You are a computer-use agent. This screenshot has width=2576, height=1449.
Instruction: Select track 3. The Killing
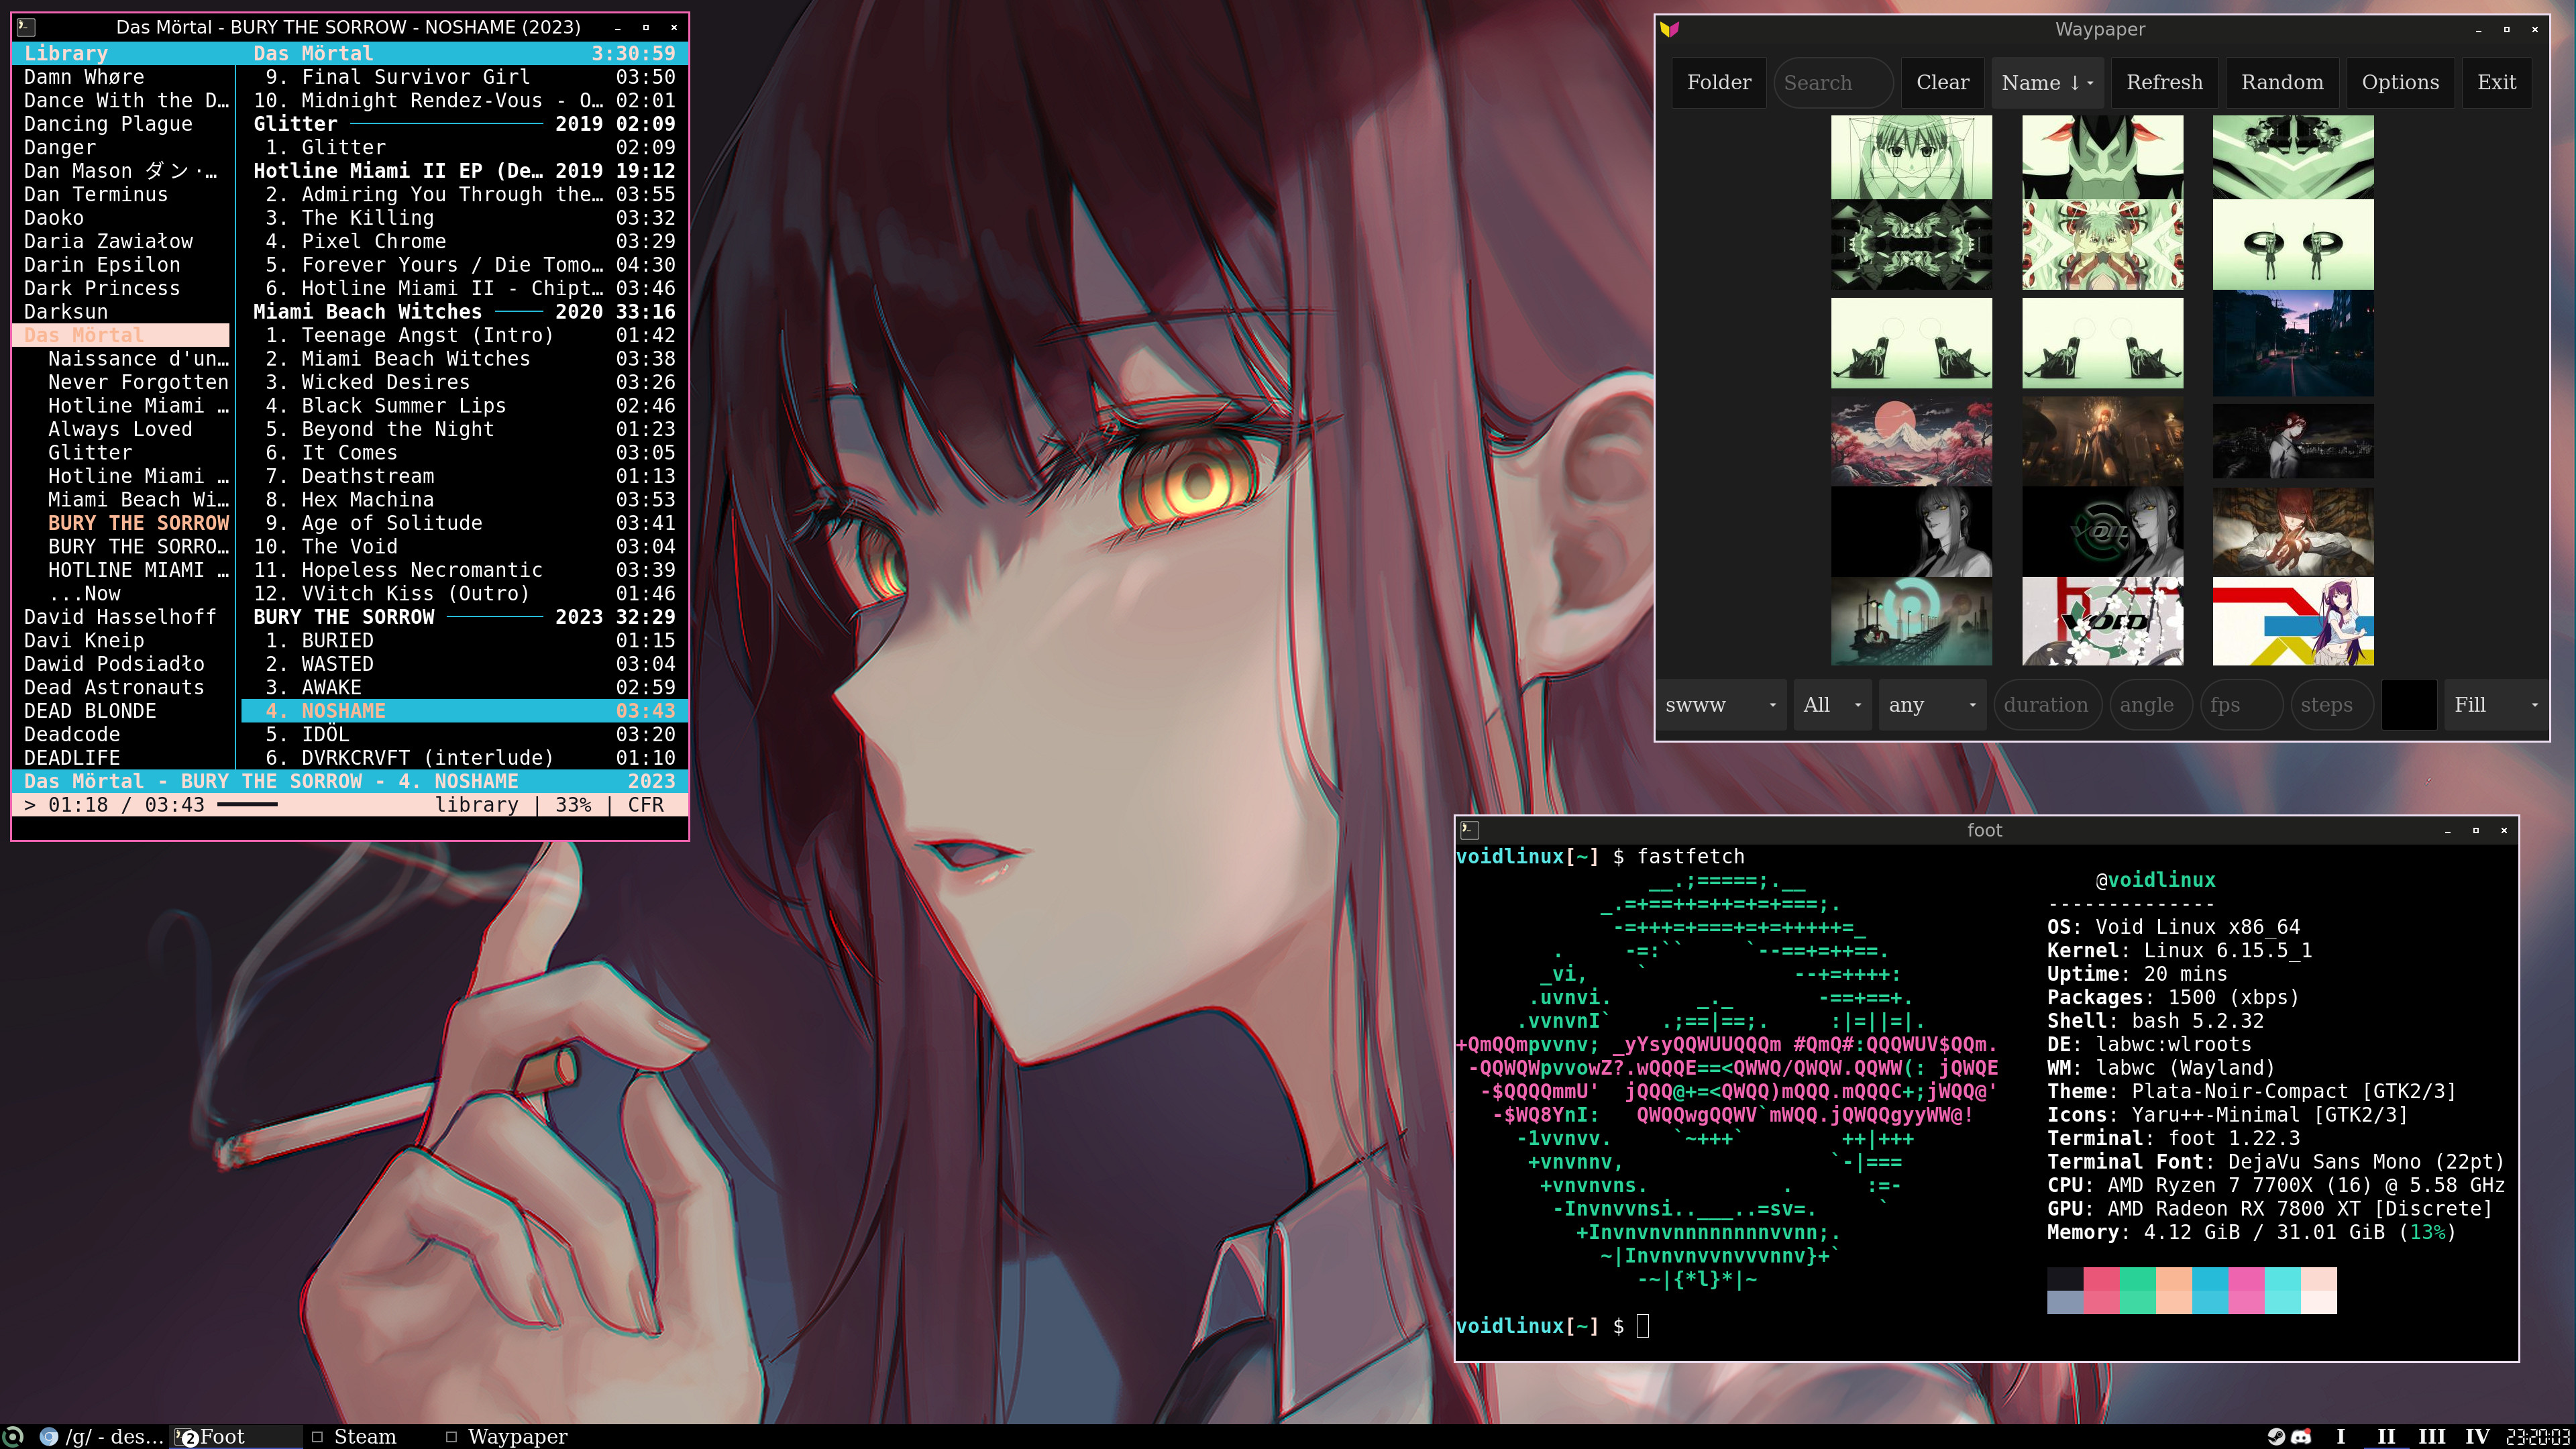[x=464, y=218]
